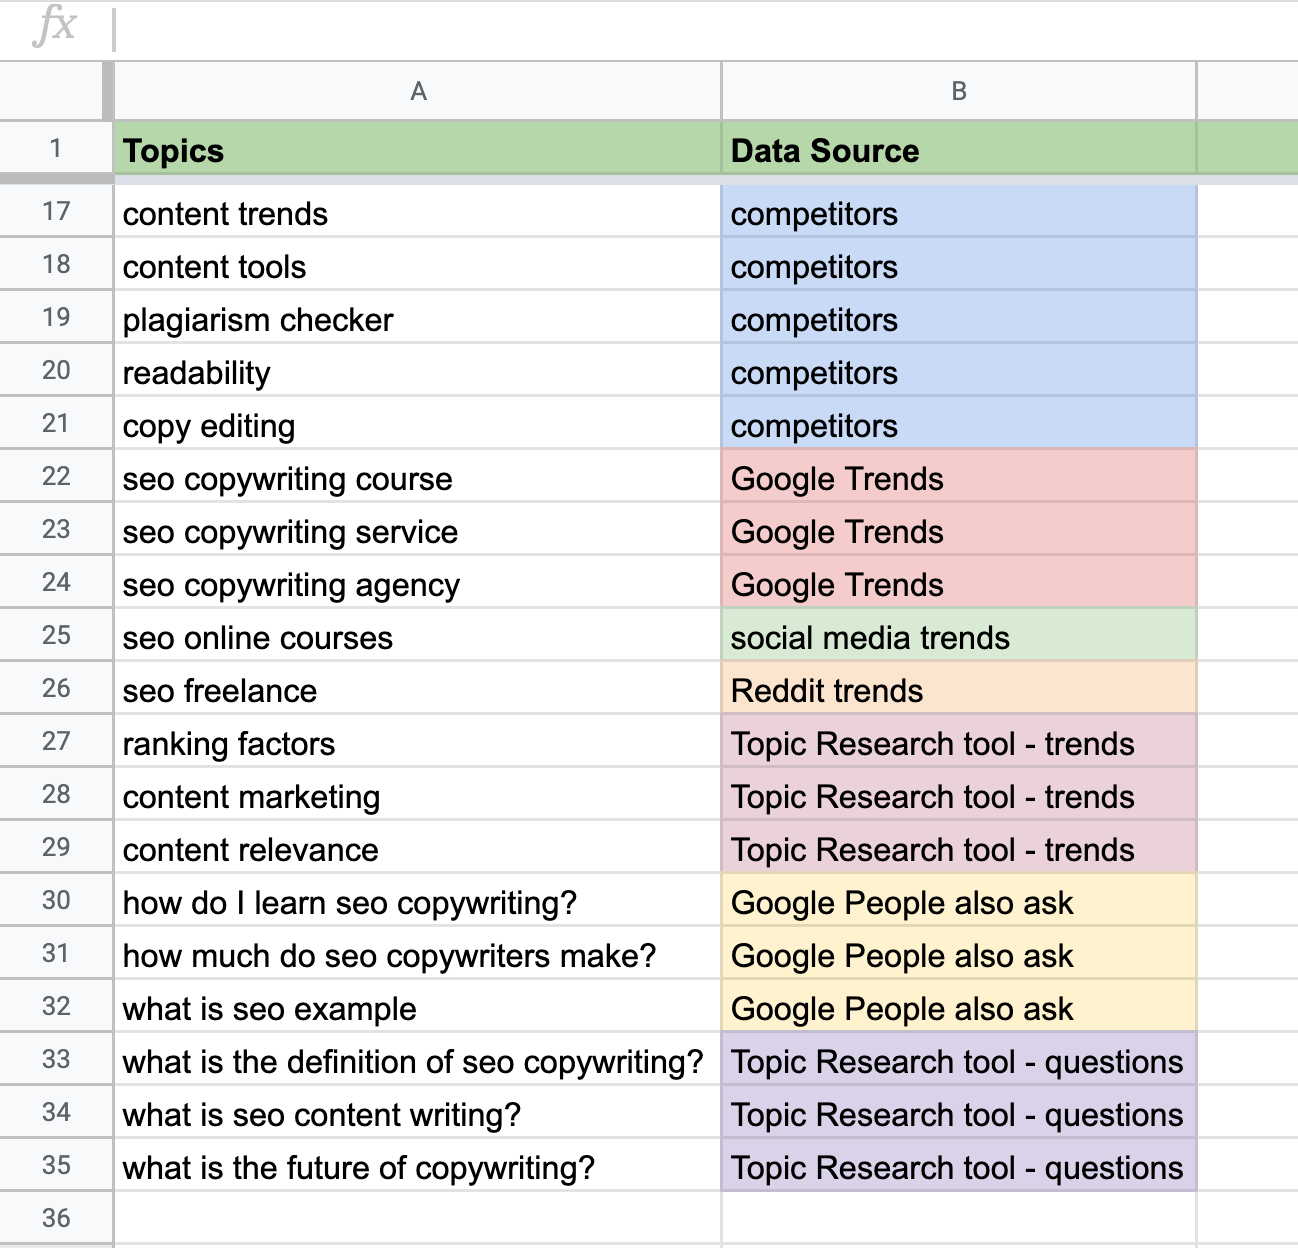This screenshot has height=1248, width=1298.
Task: Click row number 1 to select header row
Action: [56, 150]
